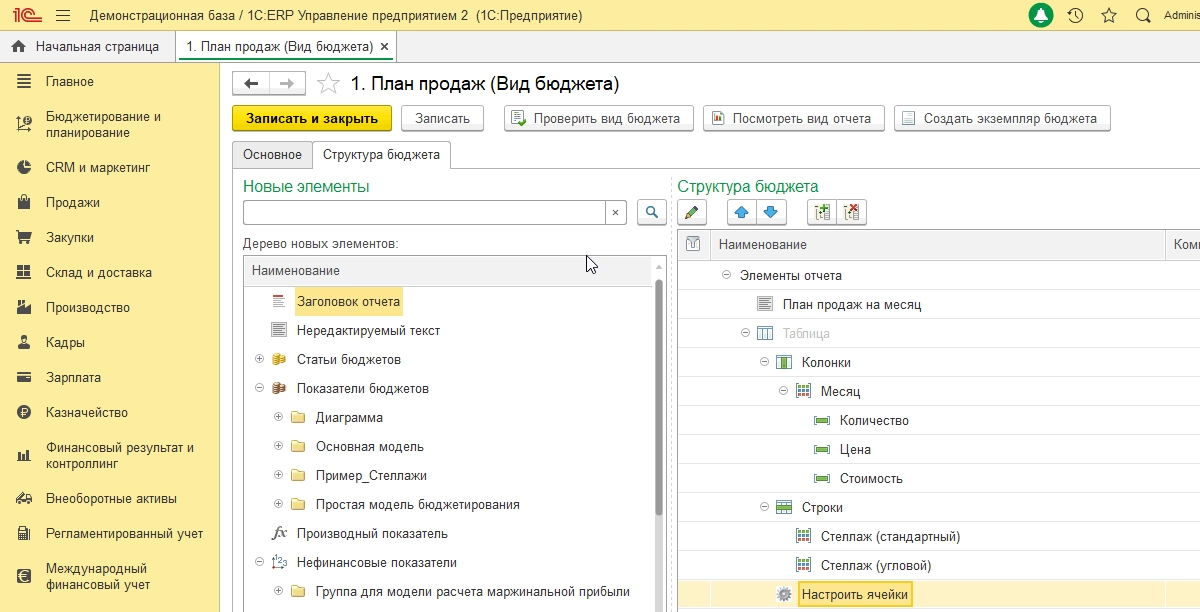This screenshot has height=612, width=1200.
Task: Click the pencil edit icon in Структура бюджета
Action: click(692, 212)
